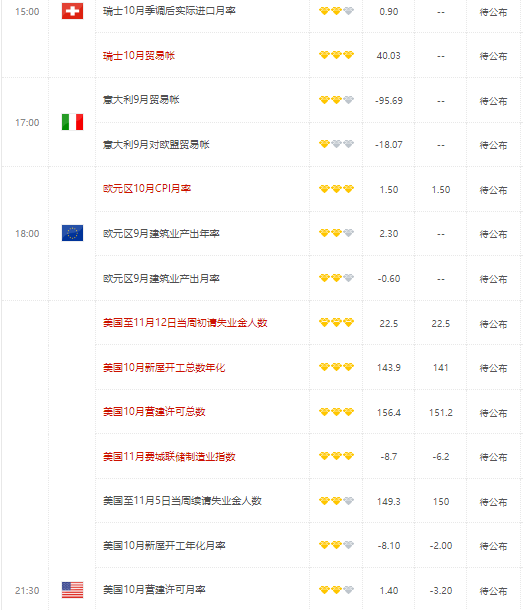
Task: Click previous value 40.03
Action: point(388,56)
